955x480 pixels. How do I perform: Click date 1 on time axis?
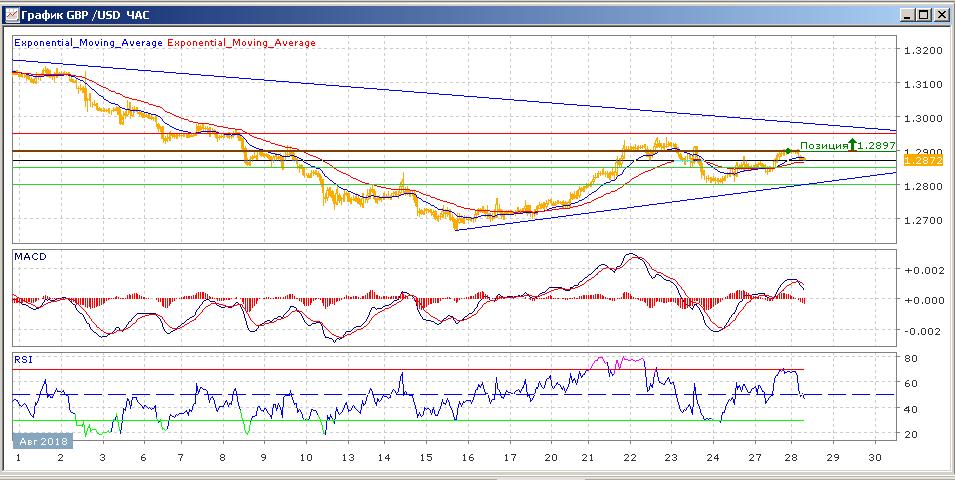pyautogui.click(x=19, y=457)
